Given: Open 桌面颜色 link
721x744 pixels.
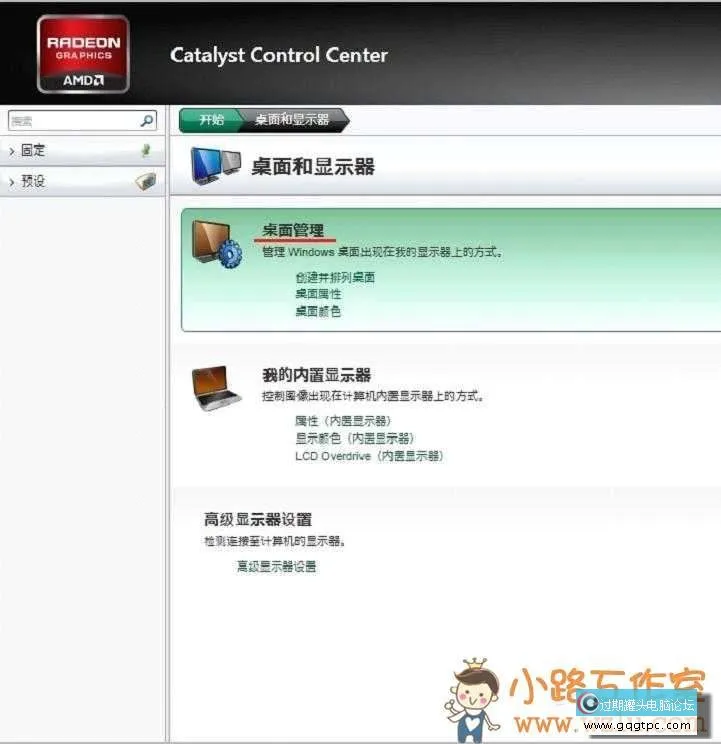Looking at the screenshot, I should pyautogui.click(x=318, y=311).
